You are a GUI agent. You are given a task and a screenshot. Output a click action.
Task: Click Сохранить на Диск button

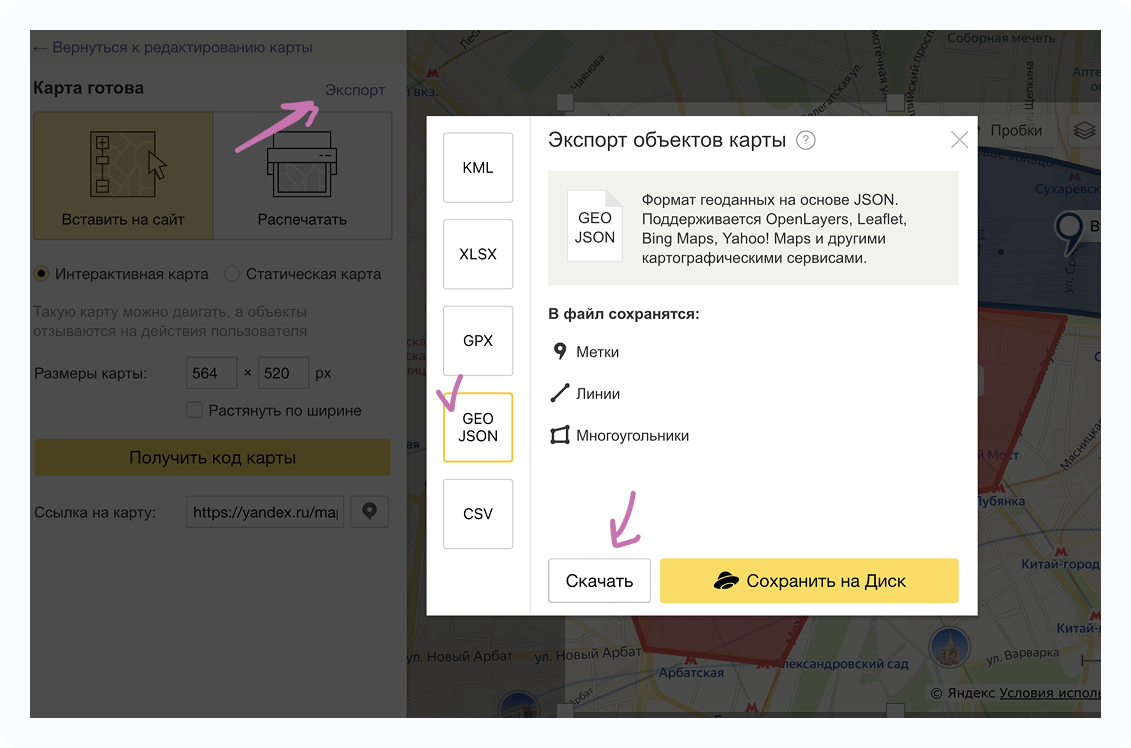pos(809,581)
